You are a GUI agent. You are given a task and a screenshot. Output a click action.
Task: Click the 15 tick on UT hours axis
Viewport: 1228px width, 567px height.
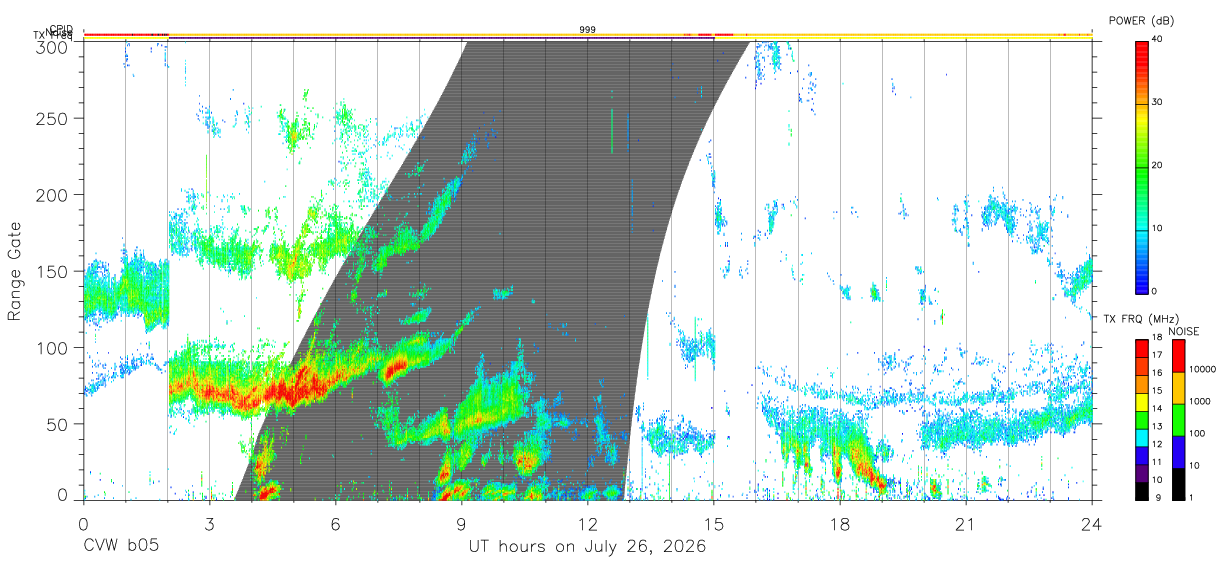[x=713, y=524]
